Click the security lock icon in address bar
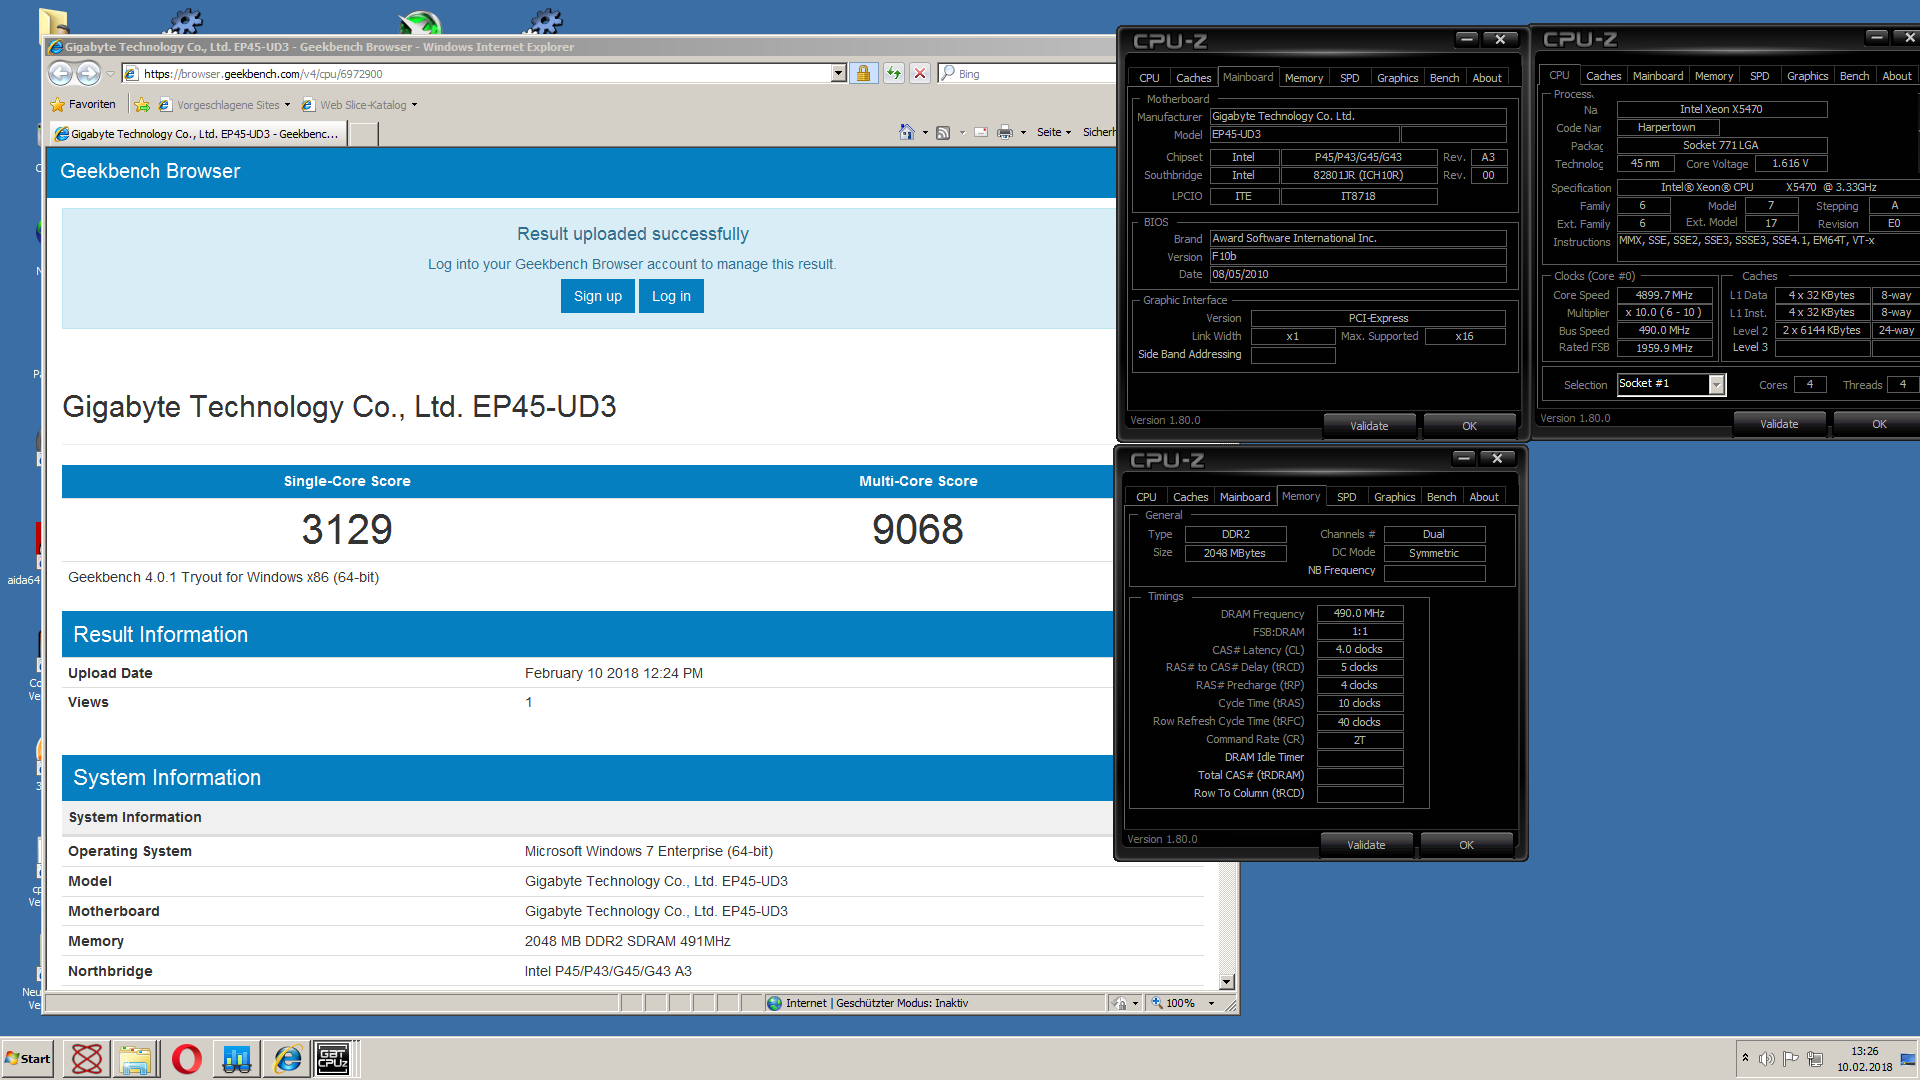This screenshot has width=1920, height=1080. click(863, 73)
